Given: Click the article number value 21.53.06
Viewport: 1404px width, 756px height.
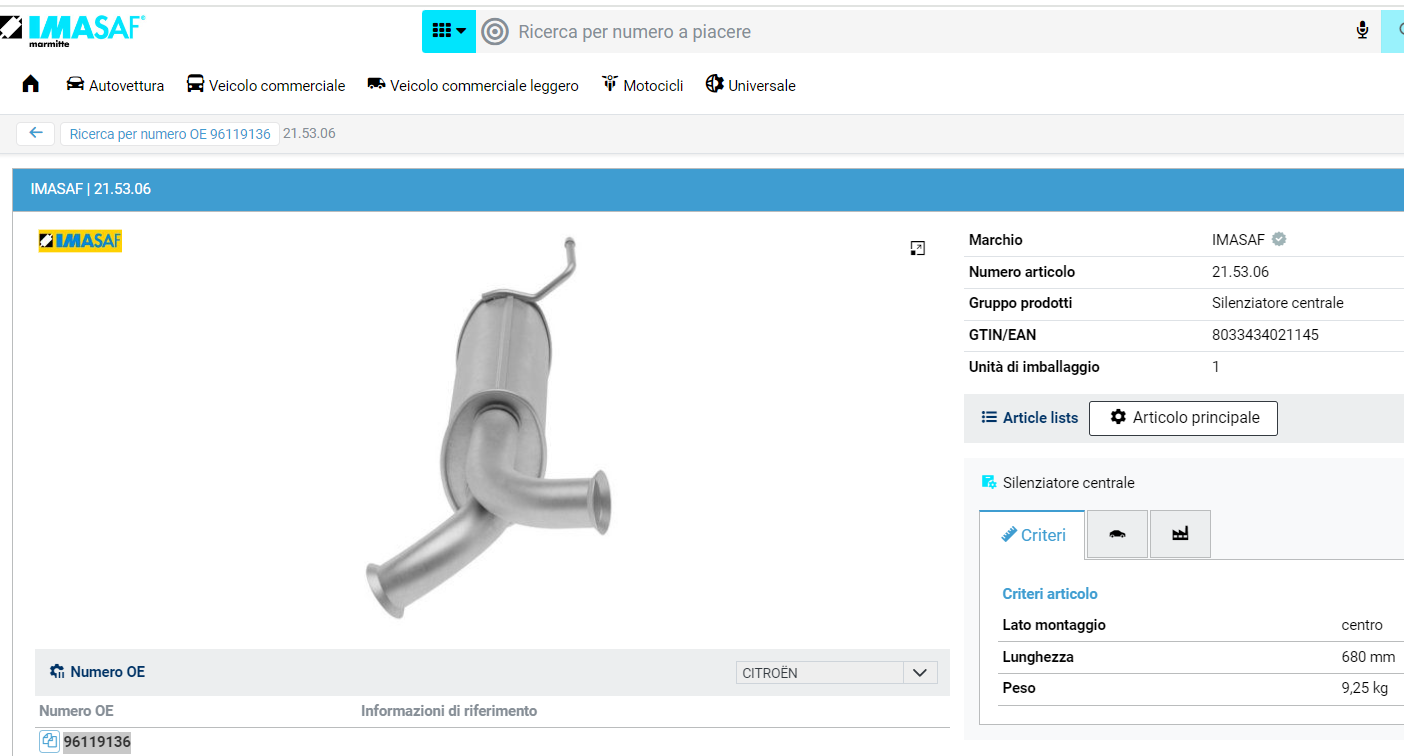Looking at the screenshot, I should [x=1240, y=272].
